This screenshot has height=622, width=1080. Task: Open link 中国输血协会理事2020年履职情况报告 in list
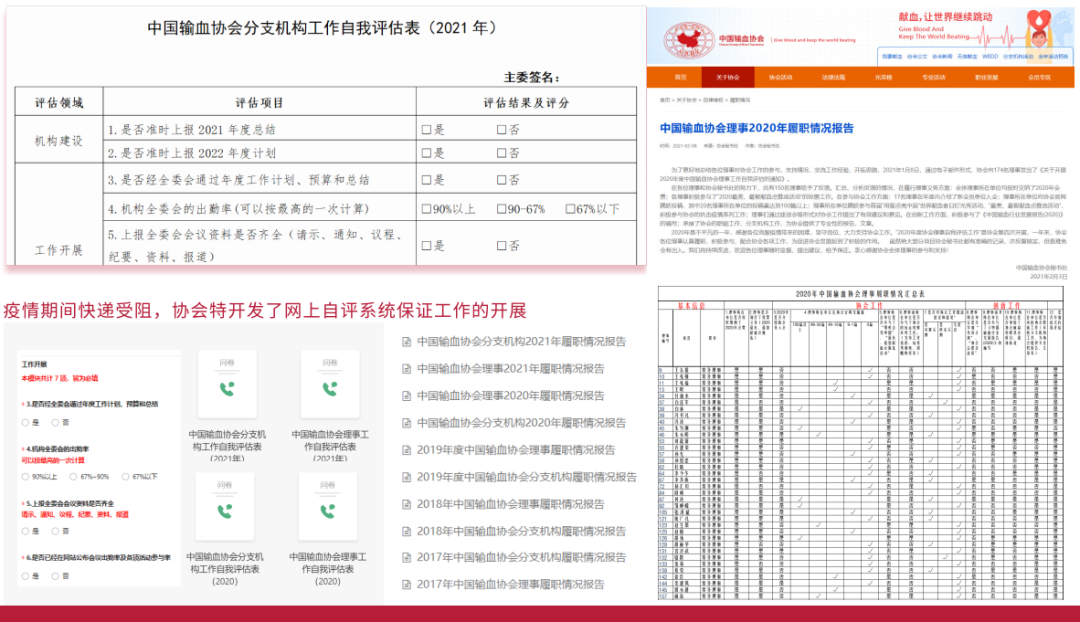pos(510,396)
